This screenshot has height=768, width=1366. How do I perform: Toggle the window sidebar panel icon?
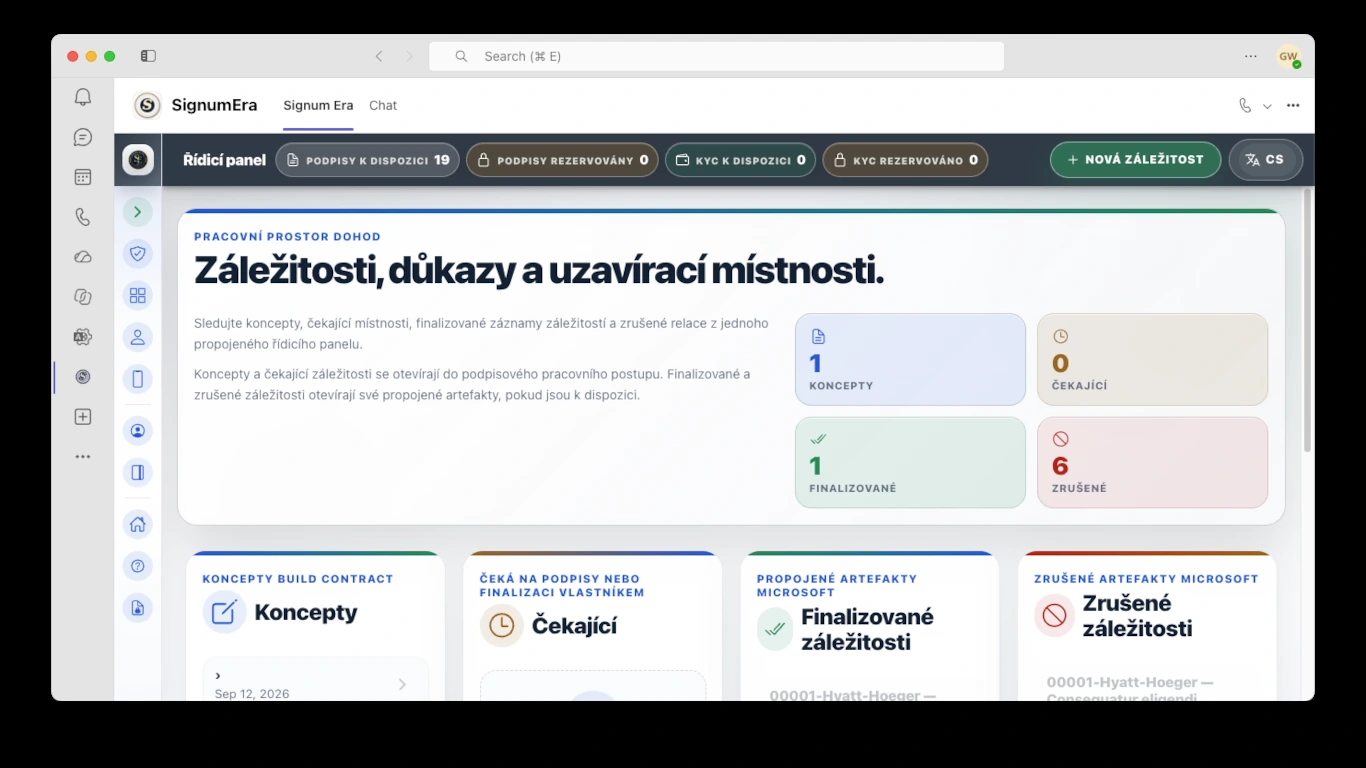click(x=148, y=56)
